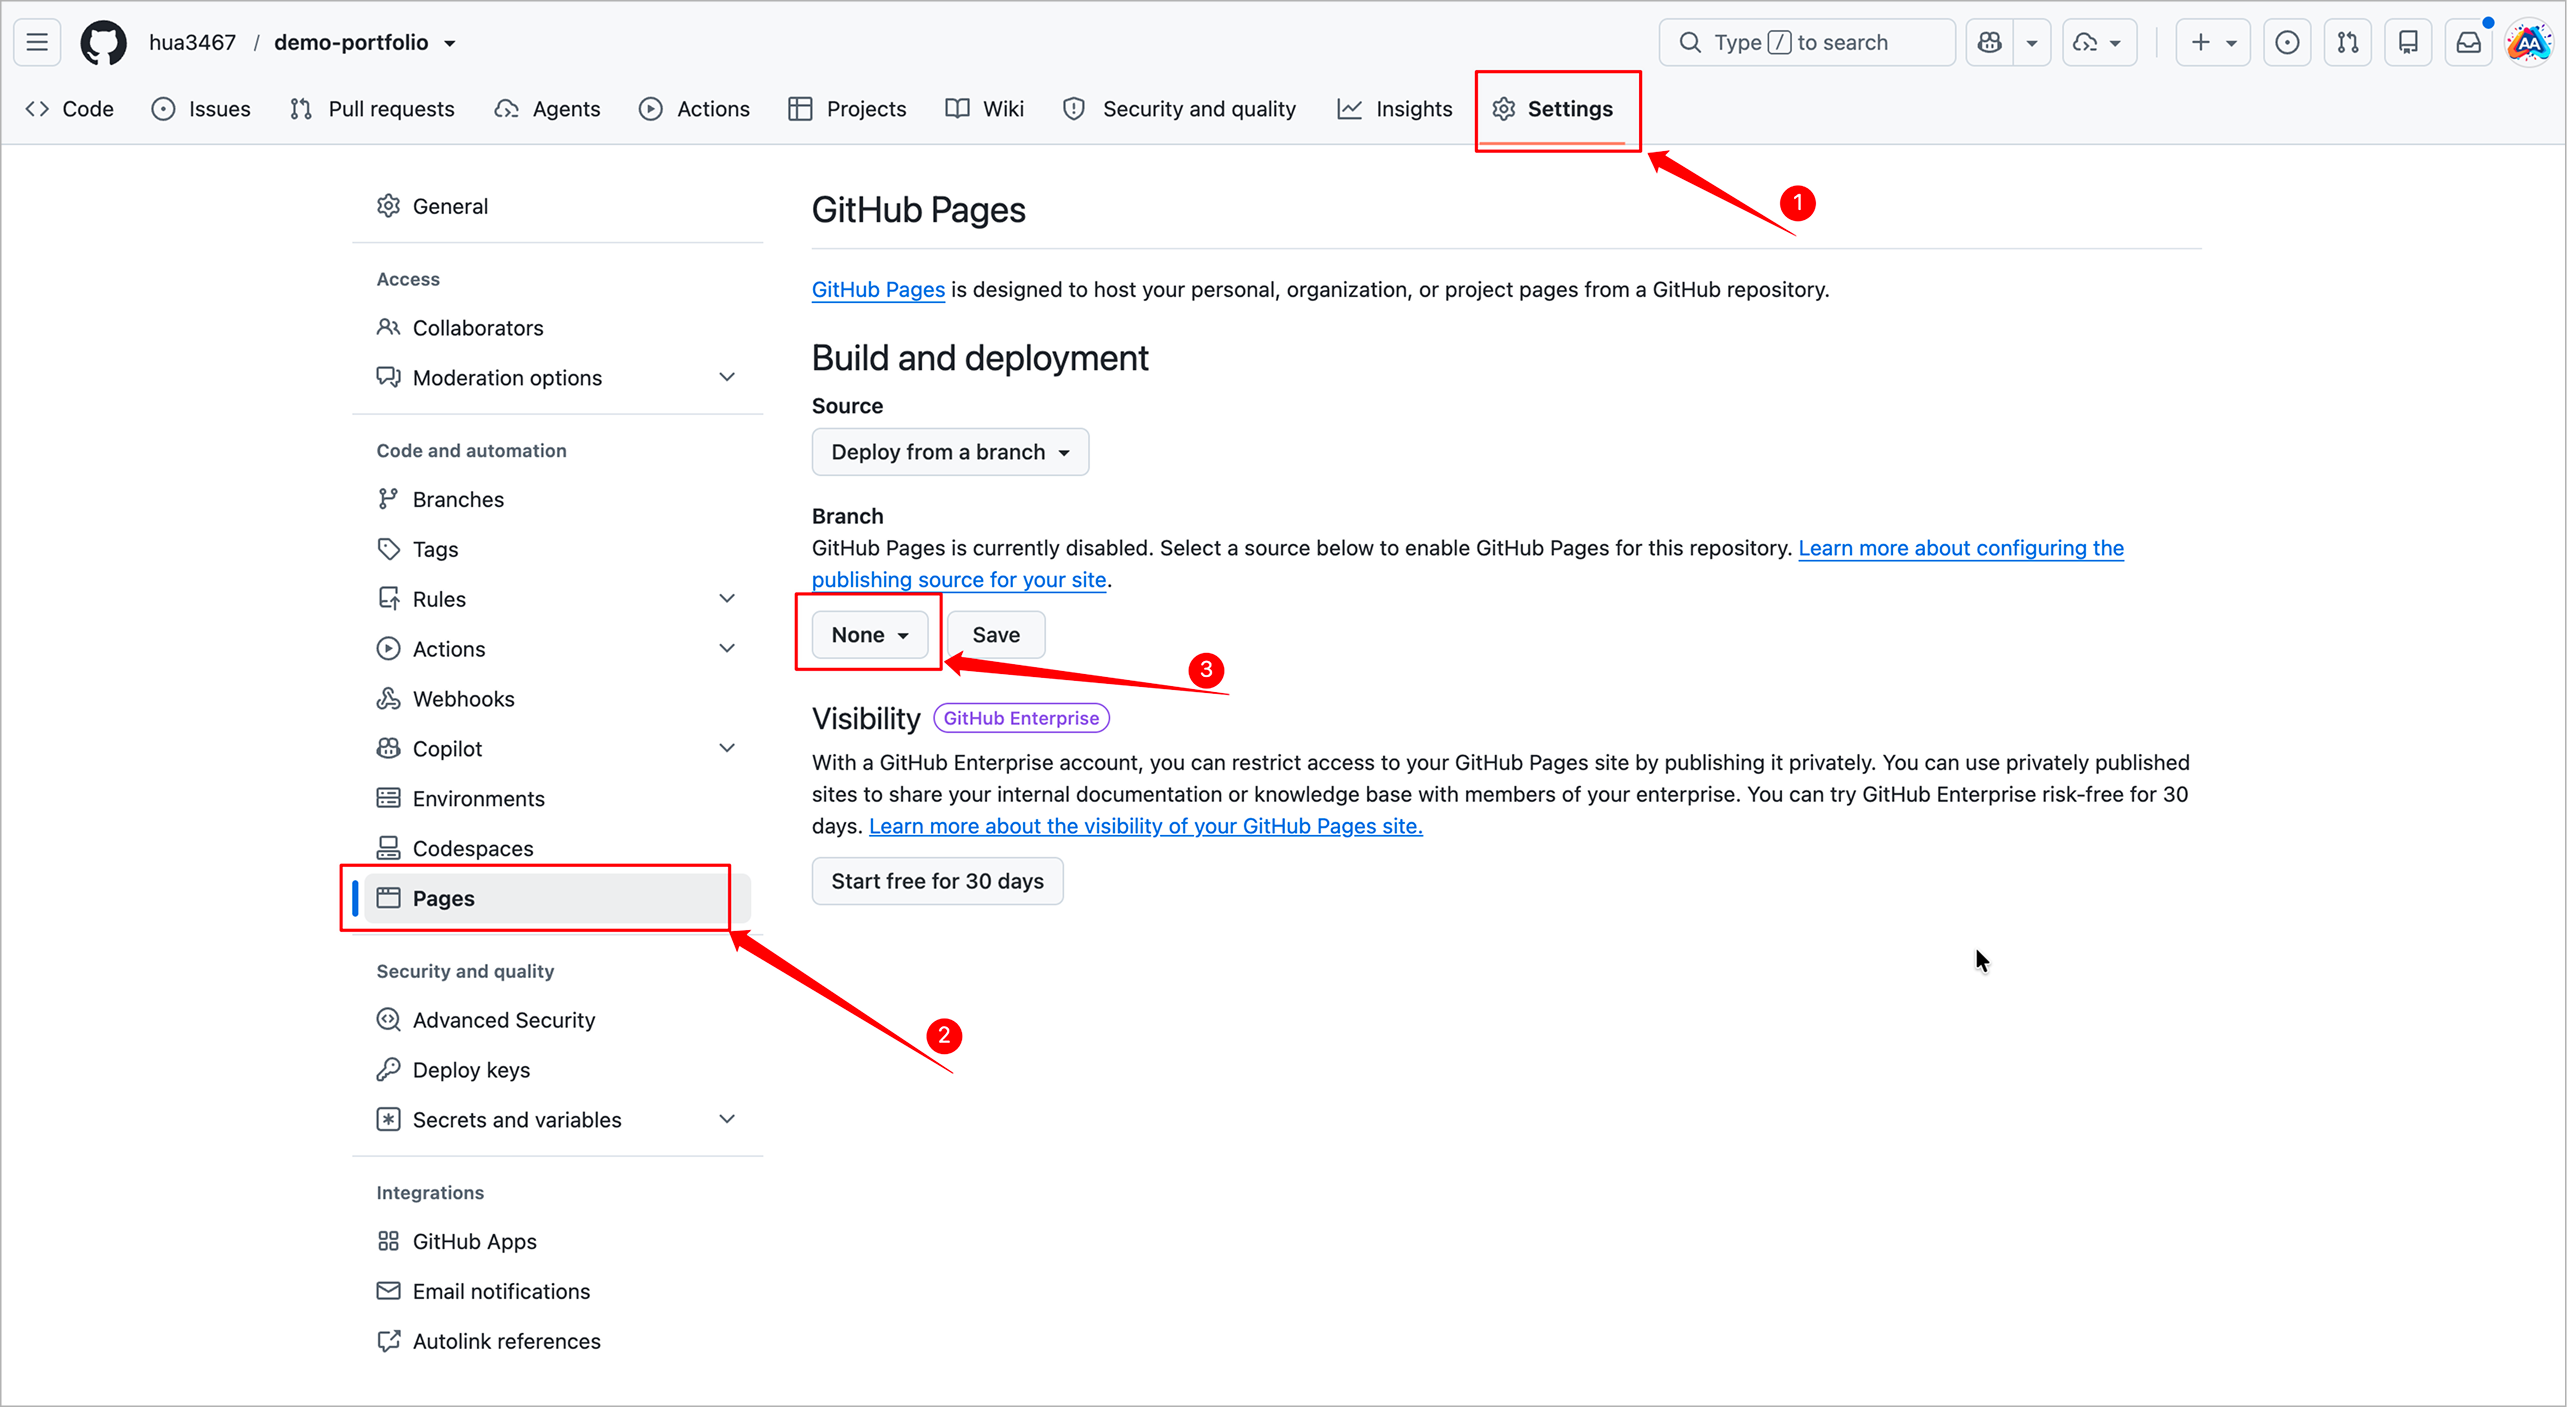
Task: Click the 'Build and deployment' heading
Action: [x=980, y=358]
